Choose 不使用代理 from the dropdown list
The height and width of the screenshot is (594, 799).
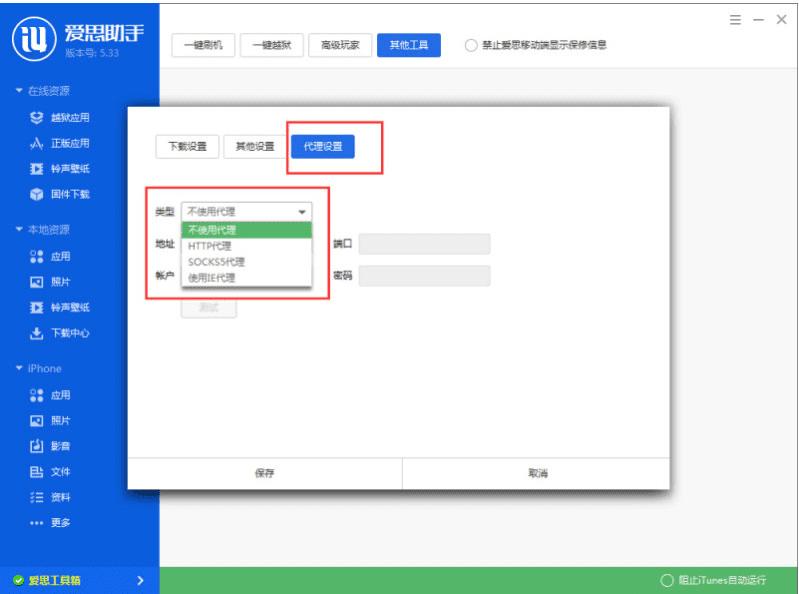(247, 230)
